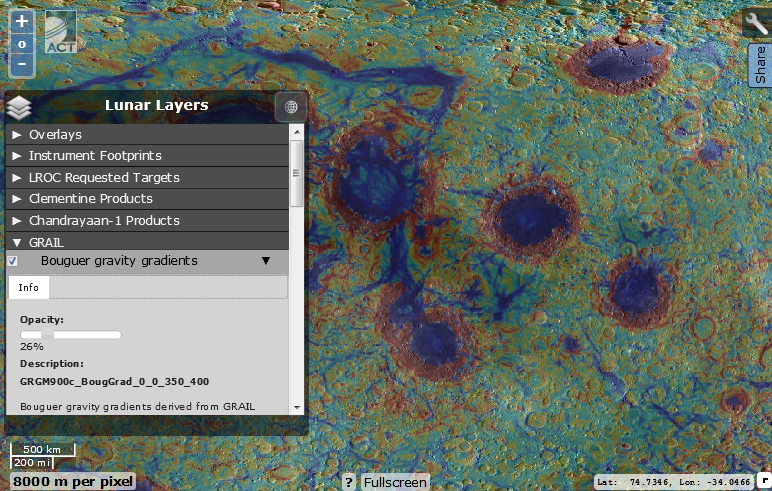This screenshot has height=491, width=772.
Task: Click the 26% opacity value
Action: (32, 347)
